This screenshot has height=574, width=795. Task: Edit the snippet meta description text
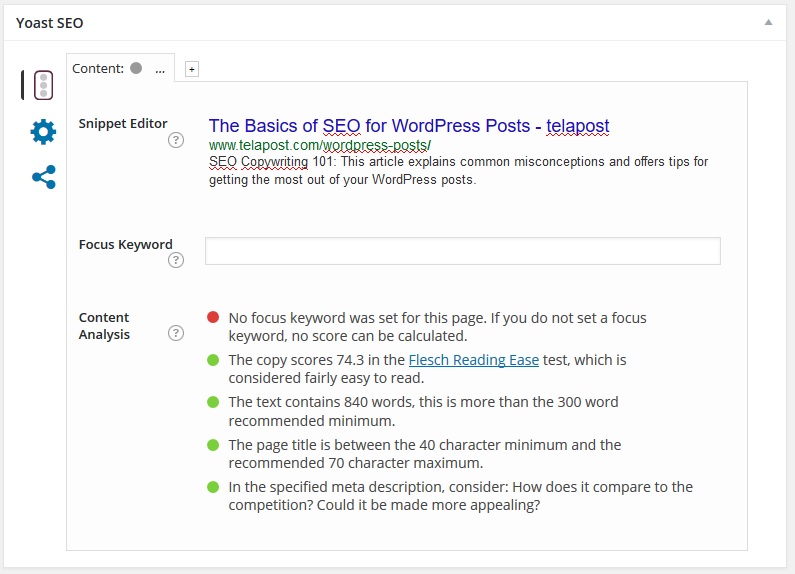[x=458, y=170]
